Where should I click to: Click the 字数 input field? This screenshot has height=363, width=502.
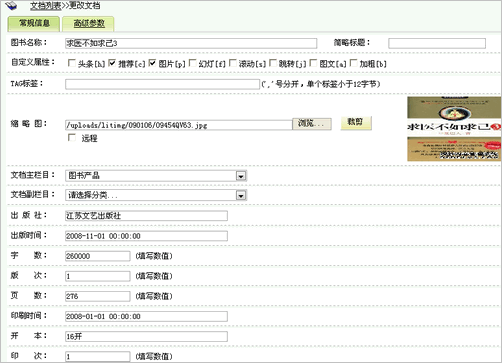98,256
